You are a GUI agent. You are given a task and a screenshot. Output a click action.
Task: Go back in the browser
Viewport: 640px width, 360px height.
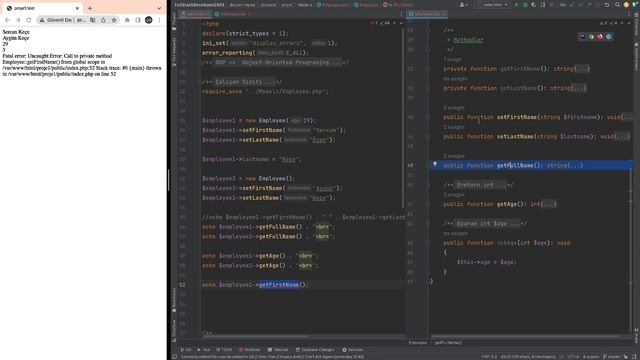7,20
